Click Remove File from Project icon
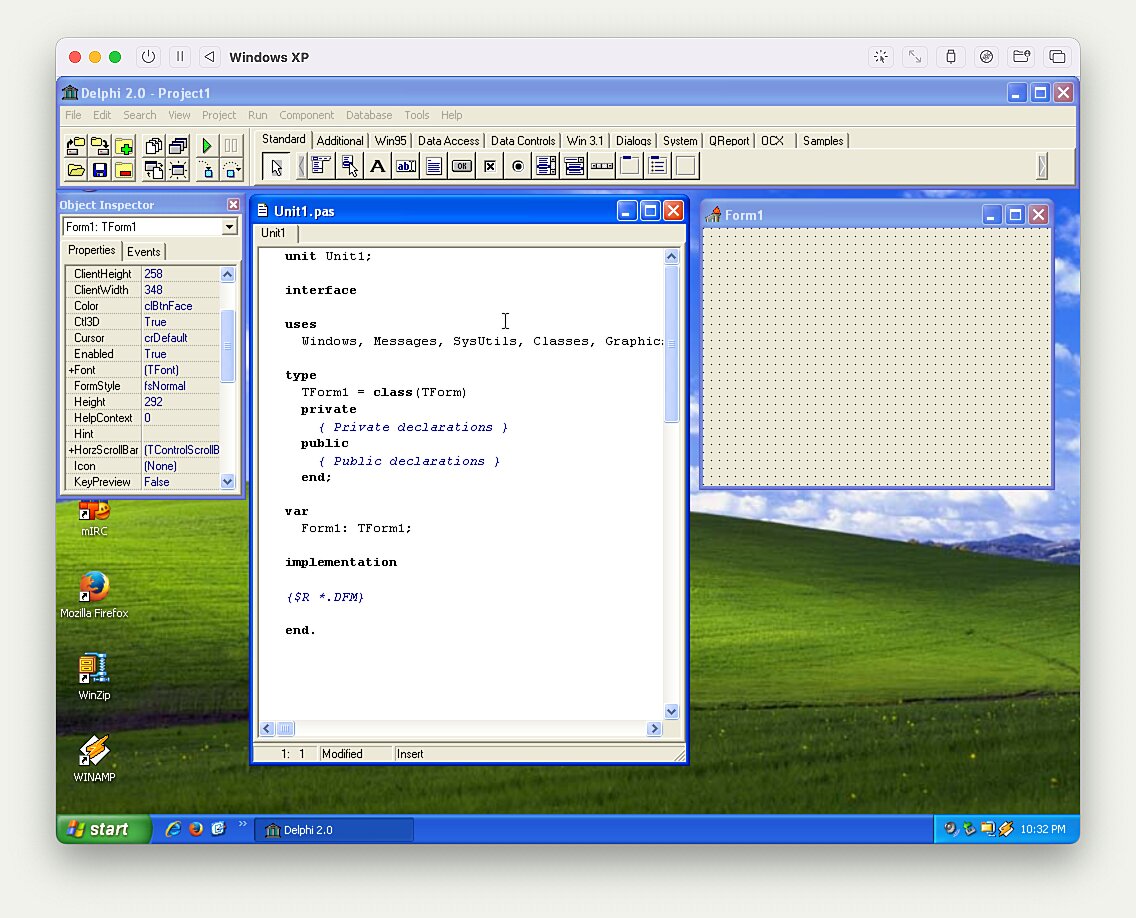 coord(124,170)
